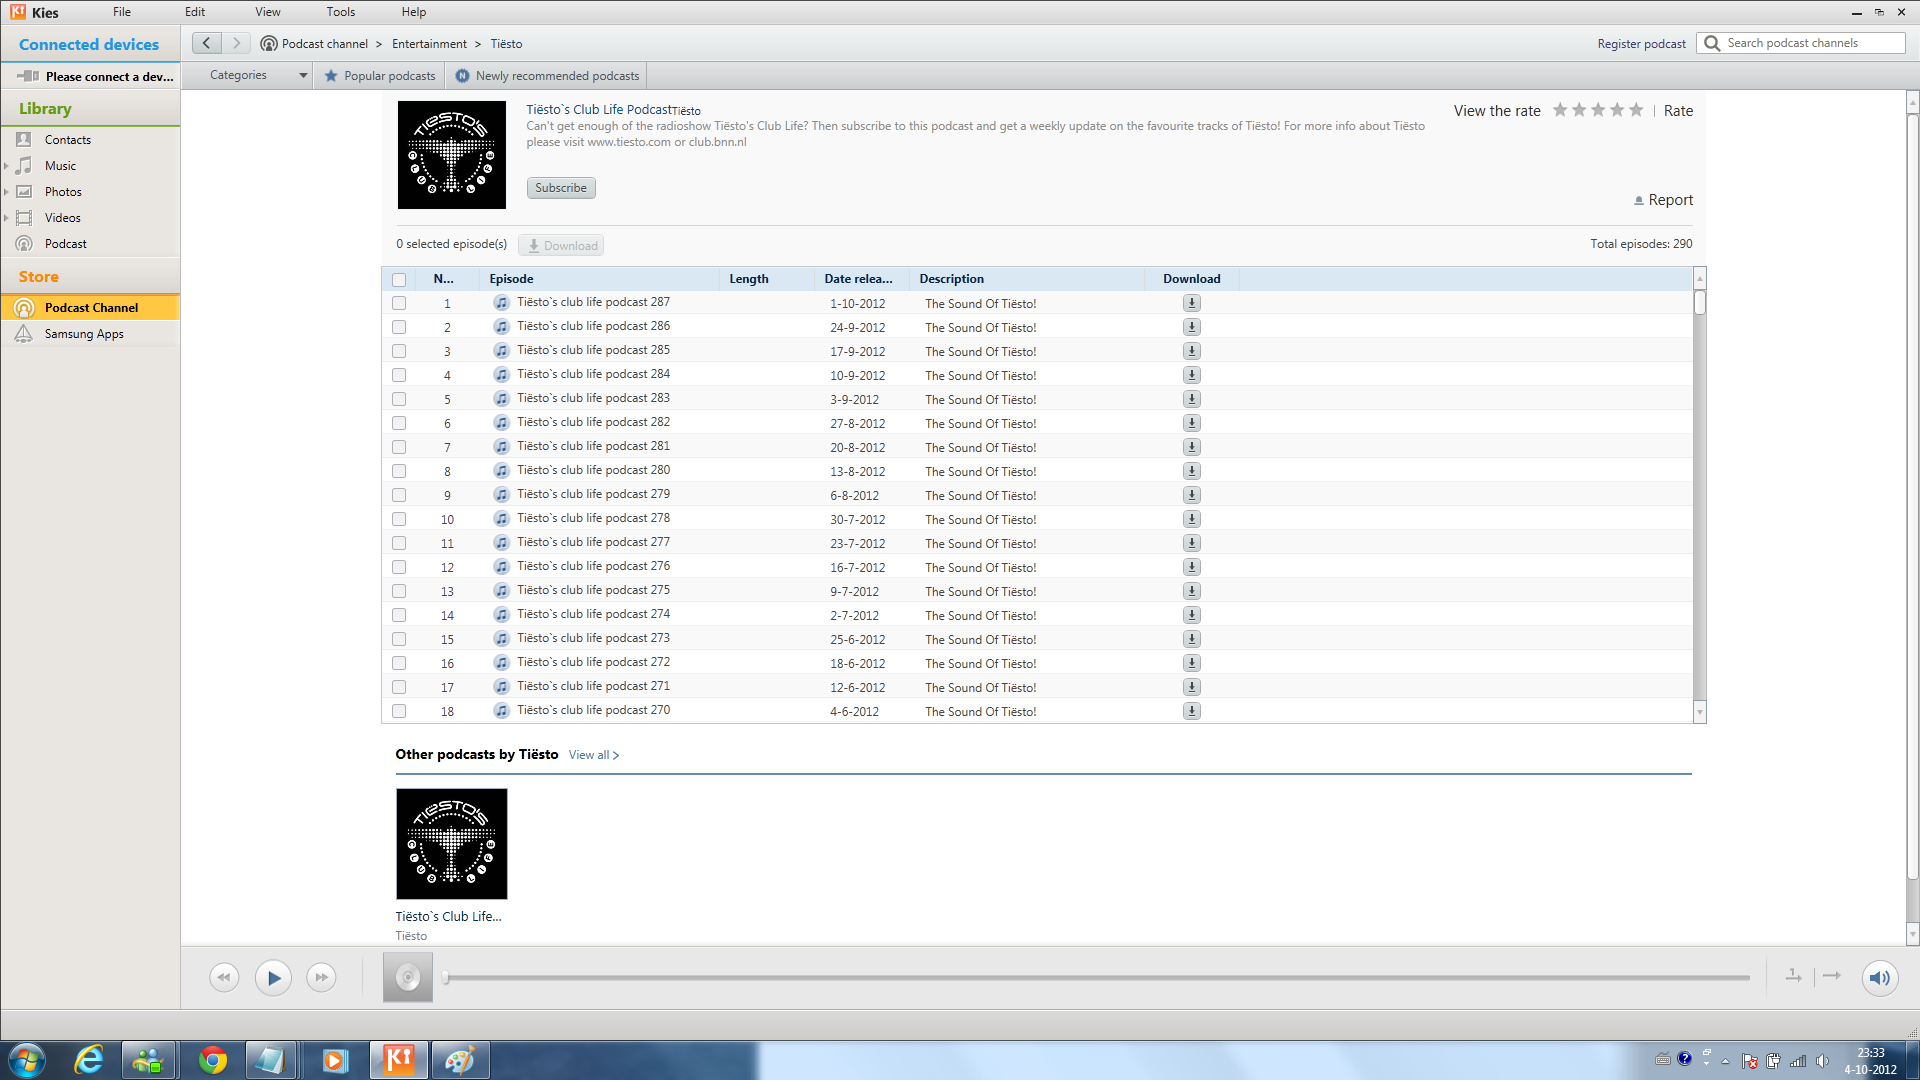Click the volume speaker icon

pyautogui.click(x=1879, y=978)
